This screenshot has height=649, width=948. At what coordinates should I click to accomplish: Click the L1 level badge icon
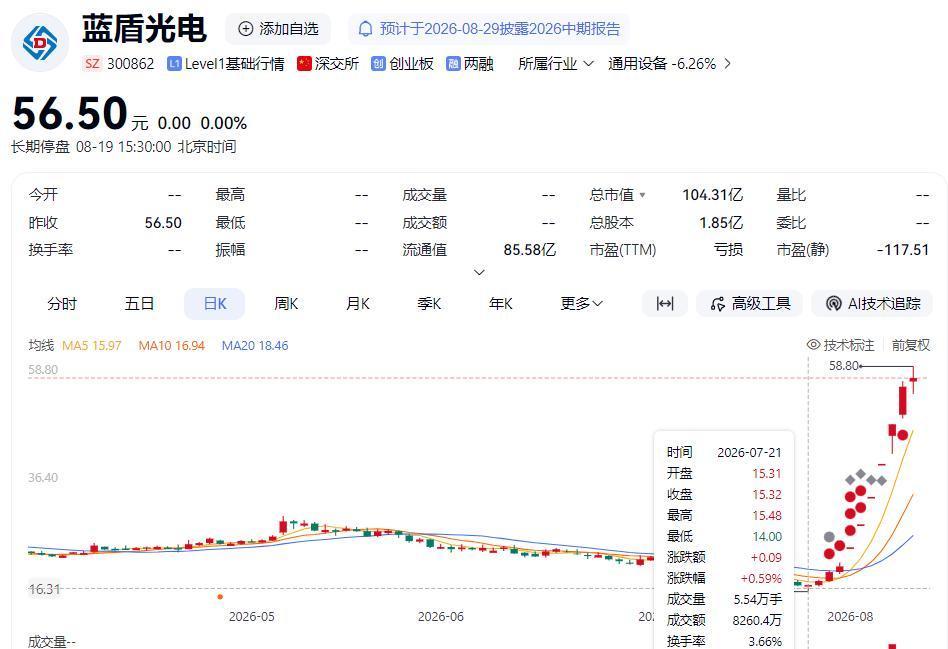[174, 64]
